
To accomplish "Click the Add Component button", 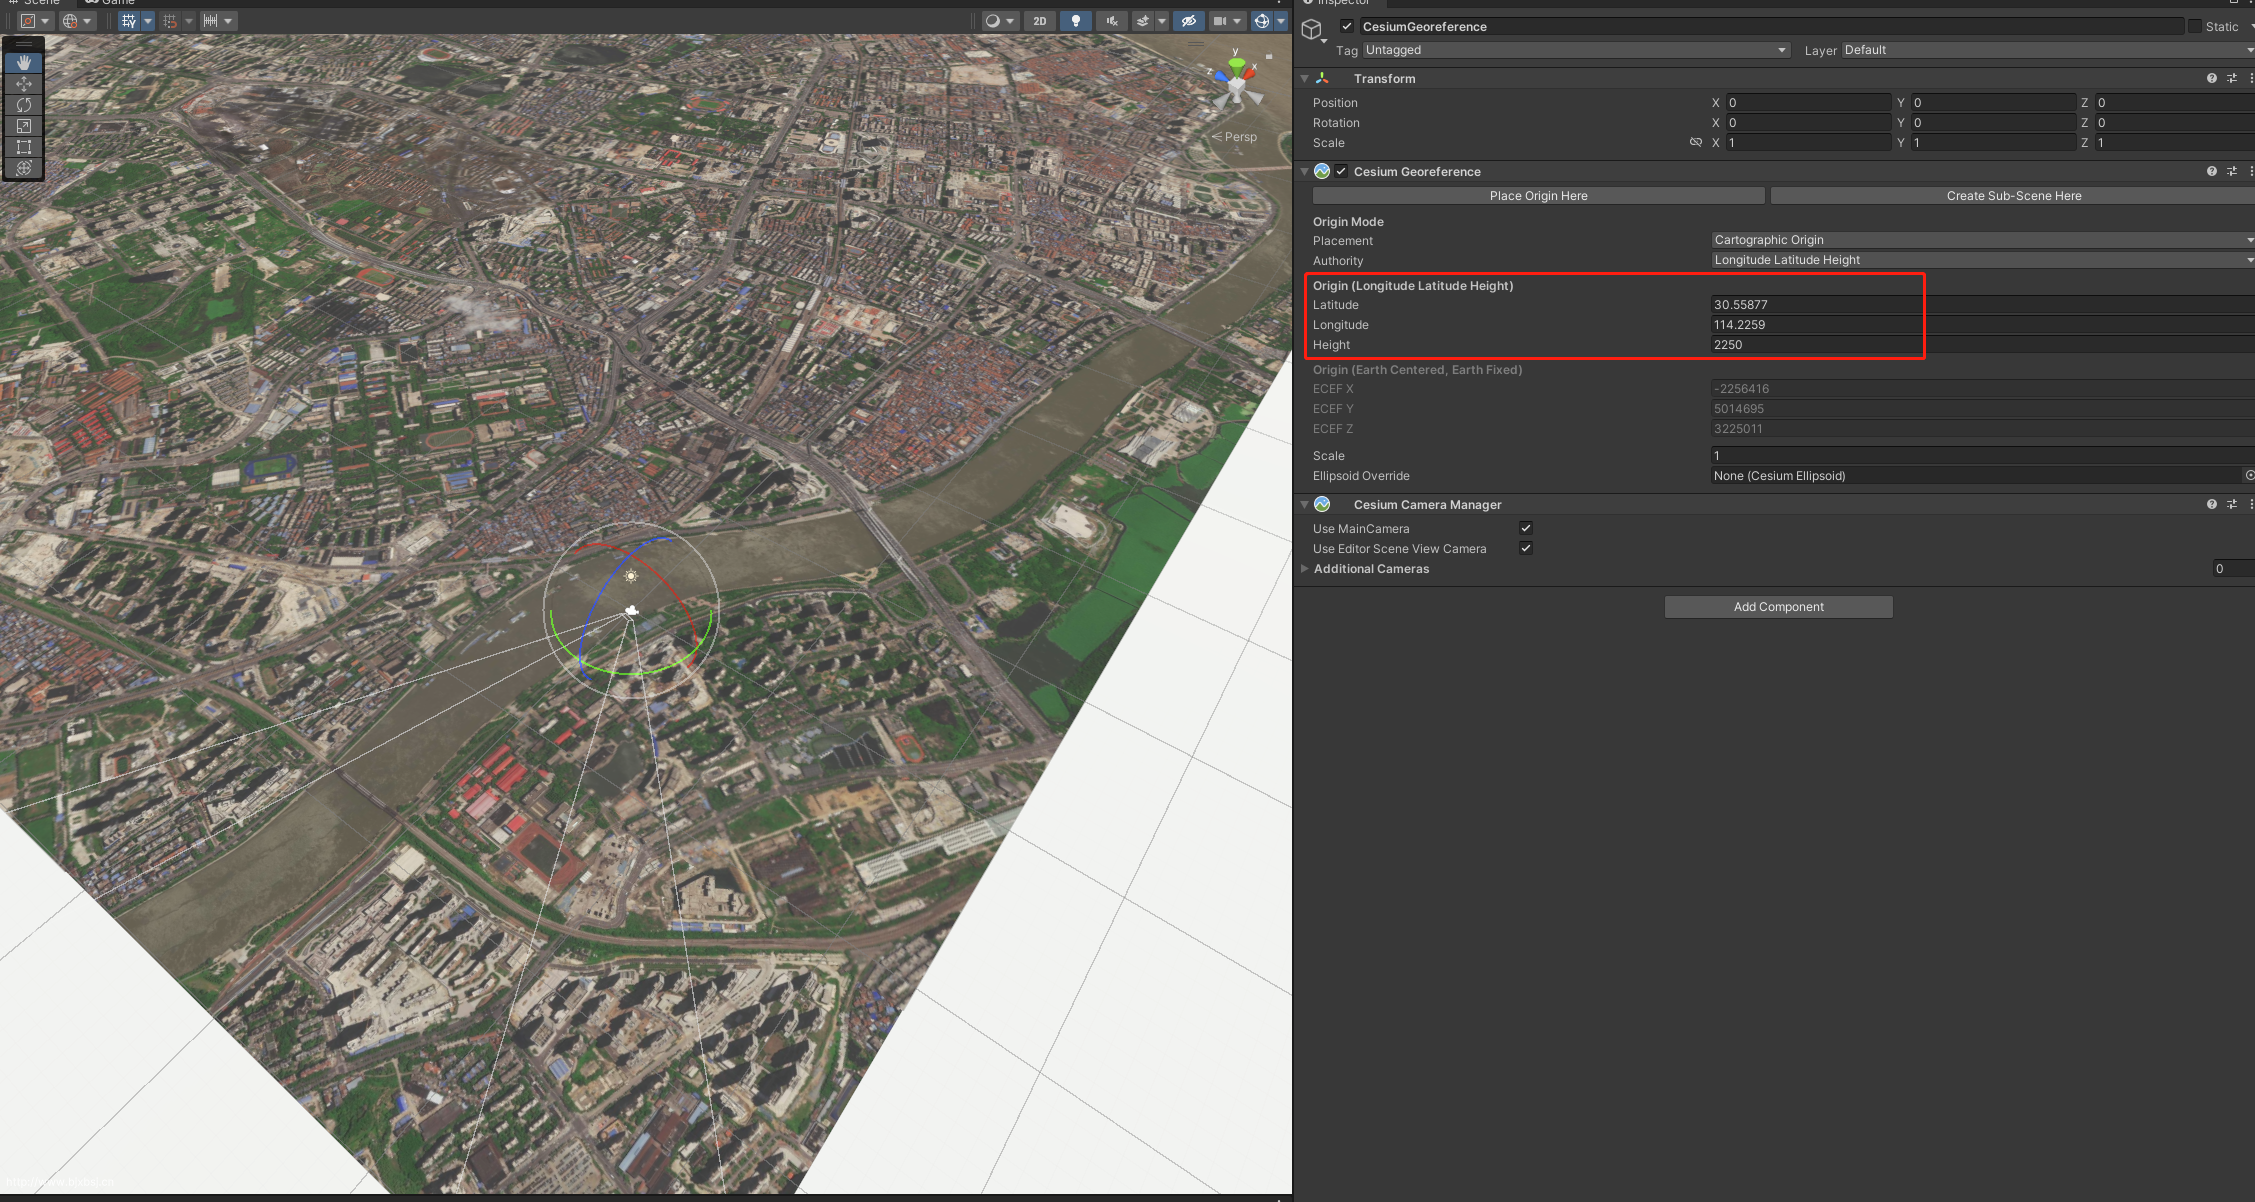I will 1778,607.
